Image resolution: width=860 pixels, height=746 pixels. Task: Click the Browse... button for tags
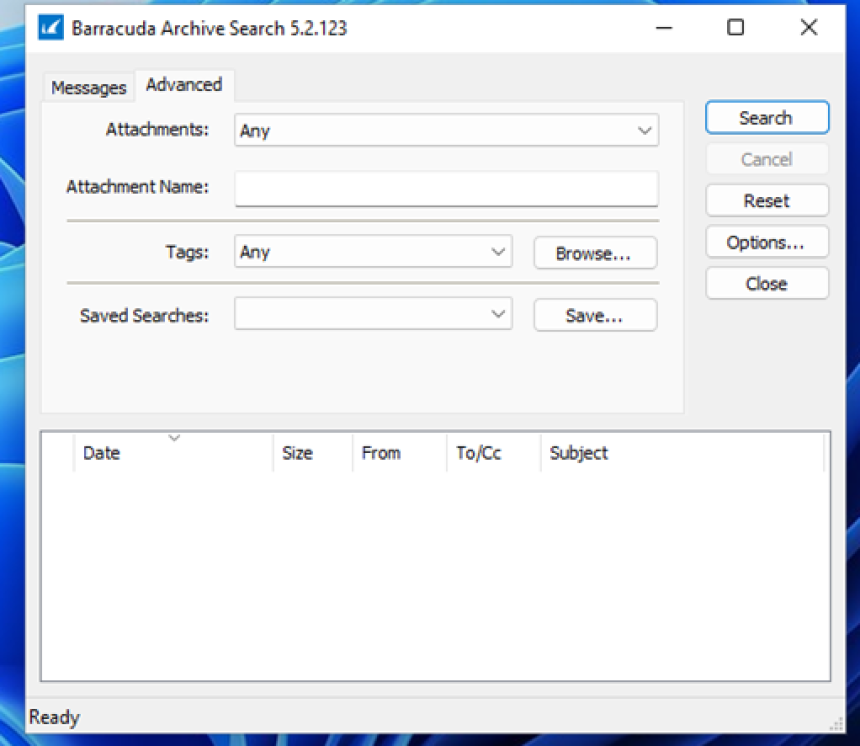(x=595, y=253)
